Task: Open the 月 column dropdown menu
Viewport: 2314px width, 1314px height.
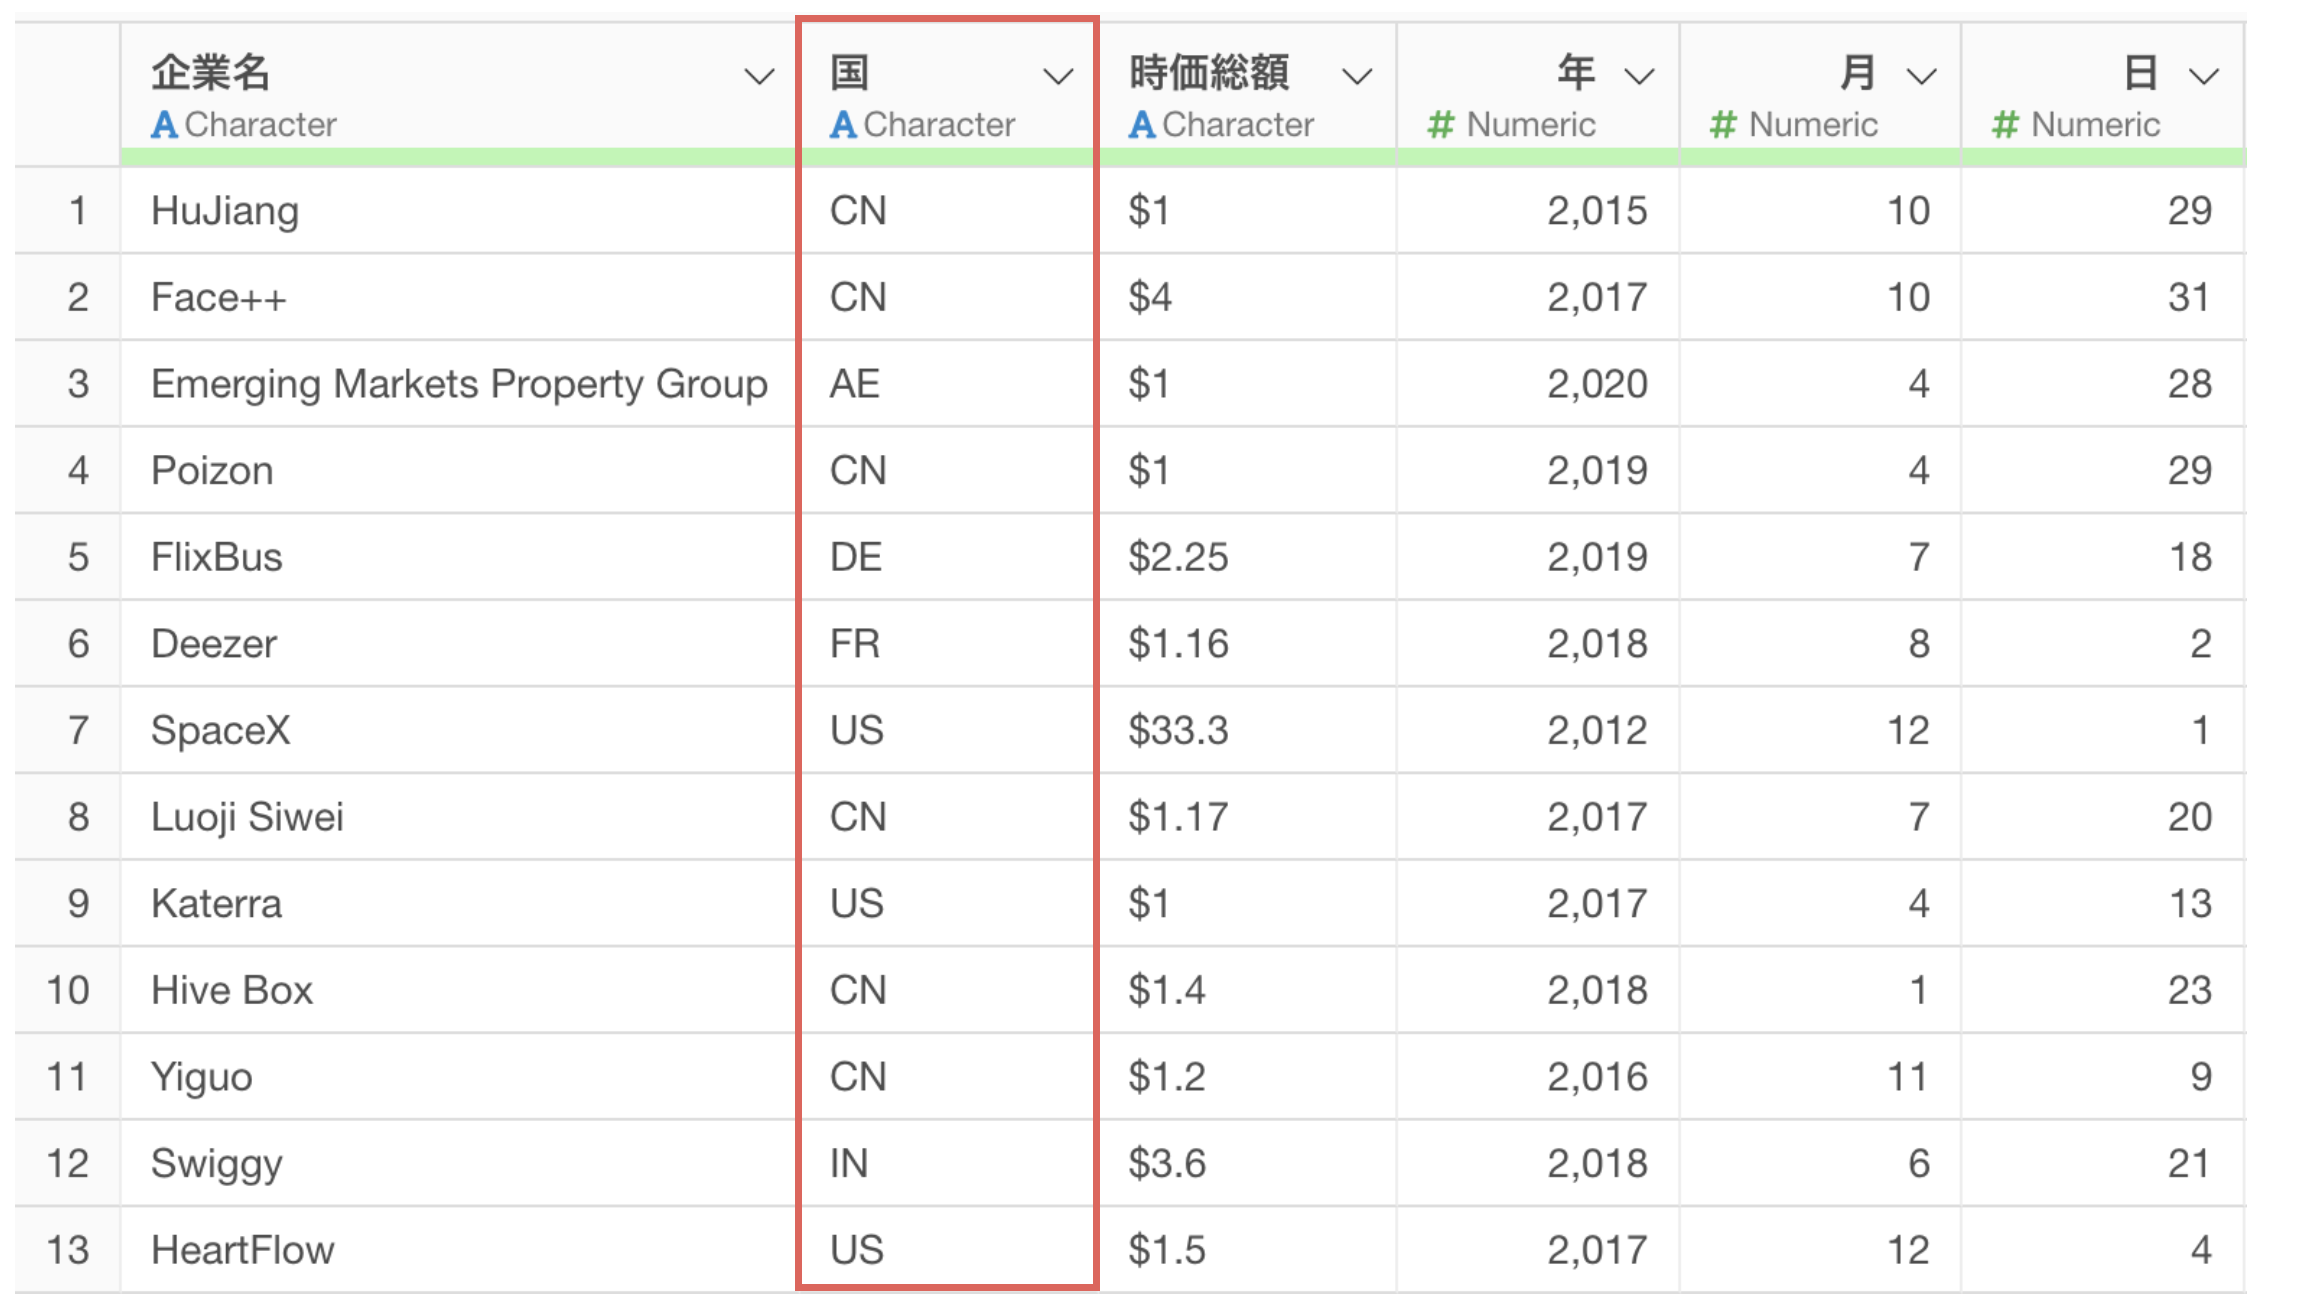Action: (x=1921, y=76)
